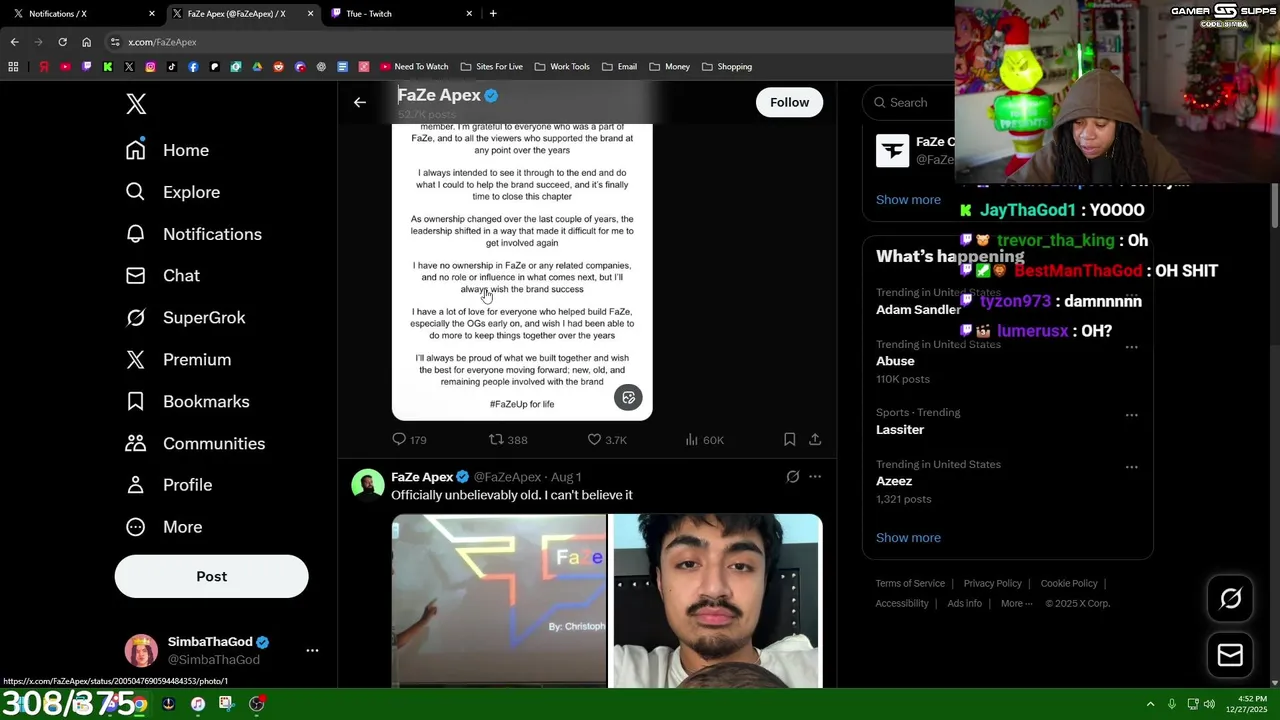Expand the footer More dropdown

coord(1016,603)
